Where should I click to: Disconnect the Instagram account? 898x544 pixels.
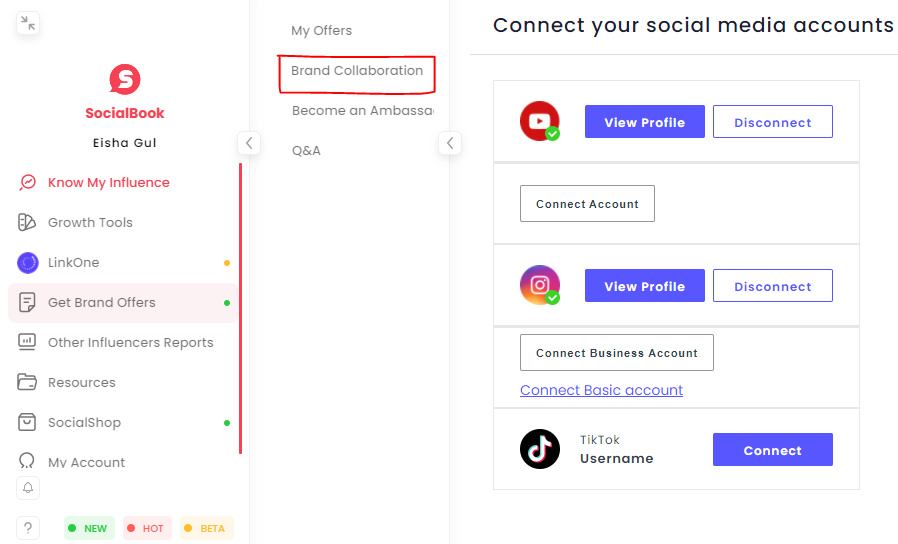[772, 286]
